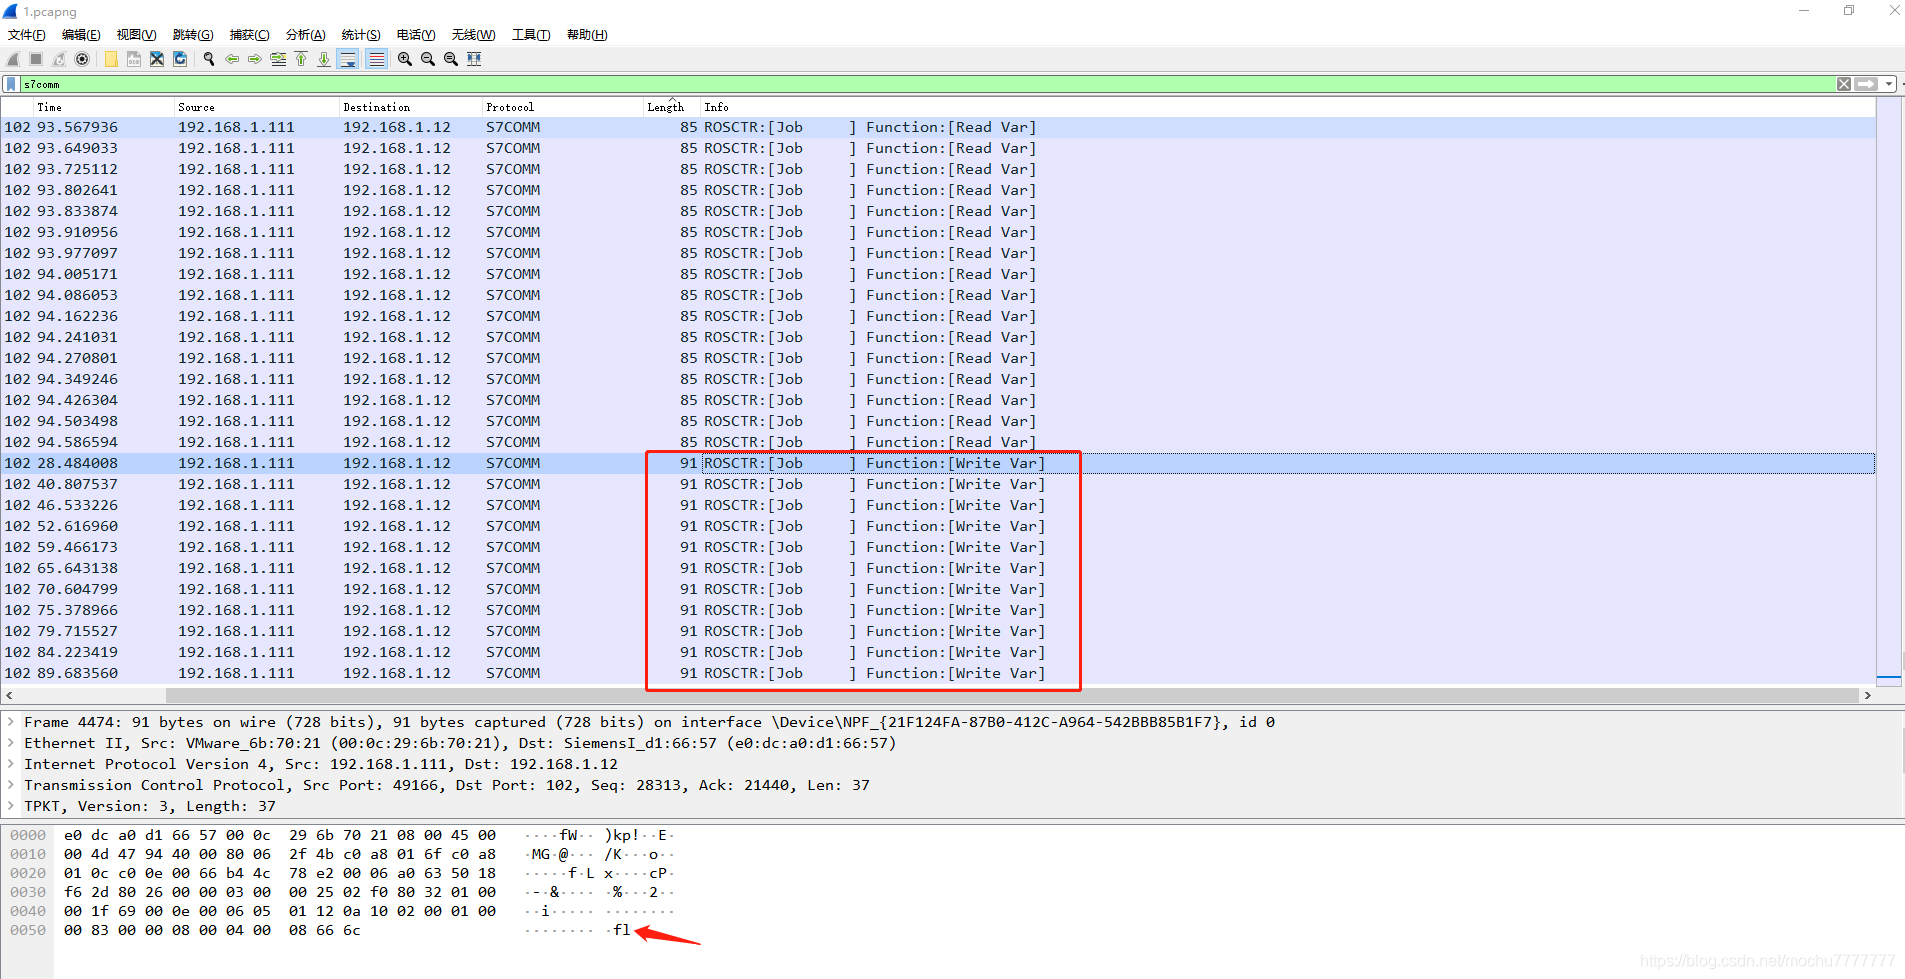Start a new packet capture
1905x979 pixels.
click(14, 59)
